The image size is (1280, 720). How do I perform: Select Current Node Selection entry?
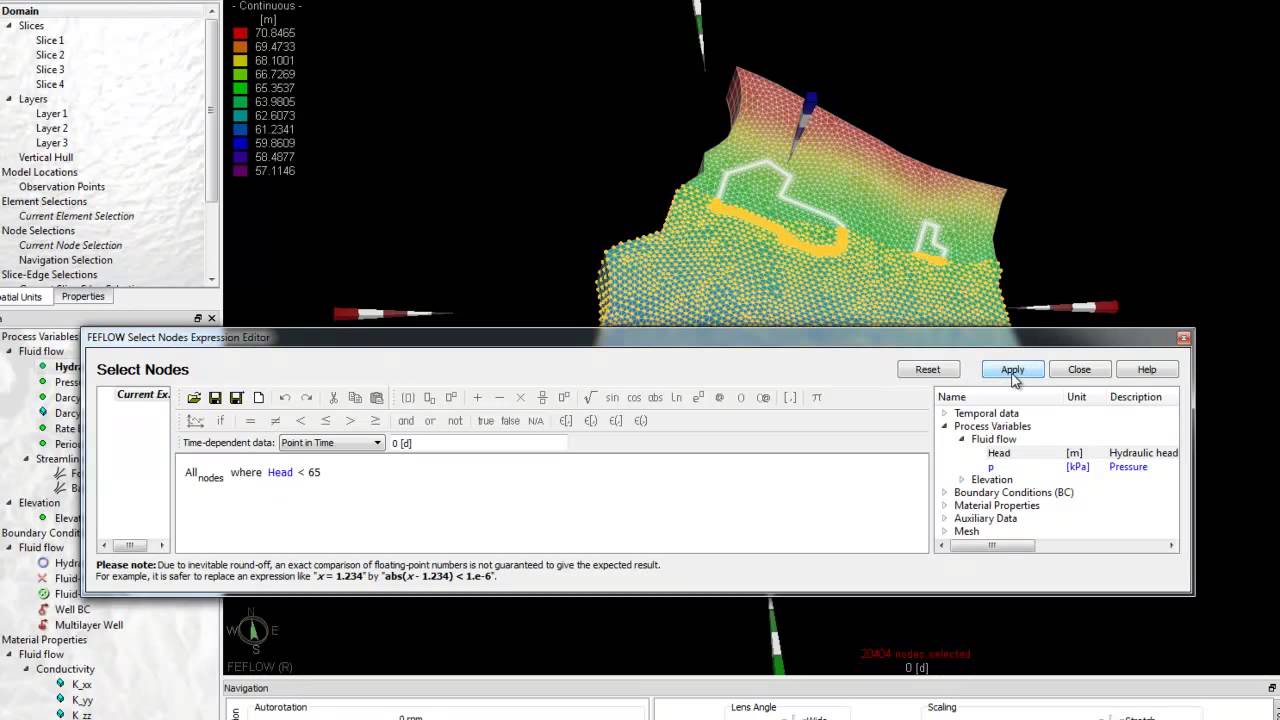click(x=70, y=245)
